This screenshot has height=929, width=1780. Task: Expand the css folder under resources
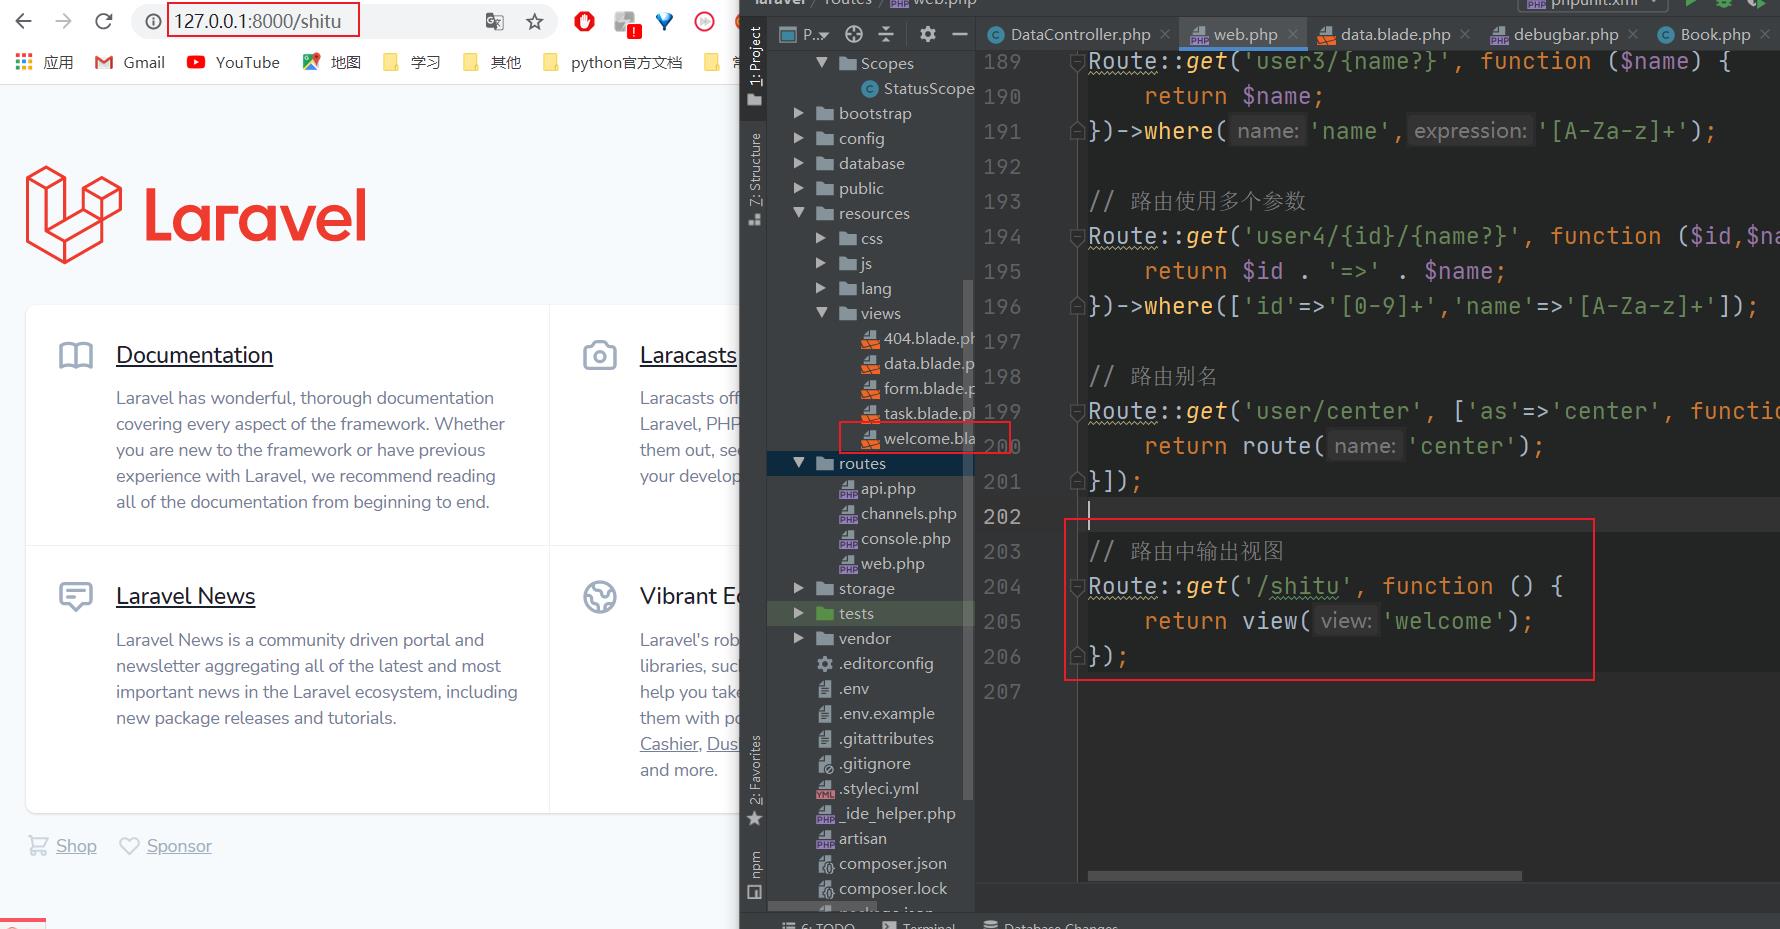pyautogui.click(x=822, y=238)
